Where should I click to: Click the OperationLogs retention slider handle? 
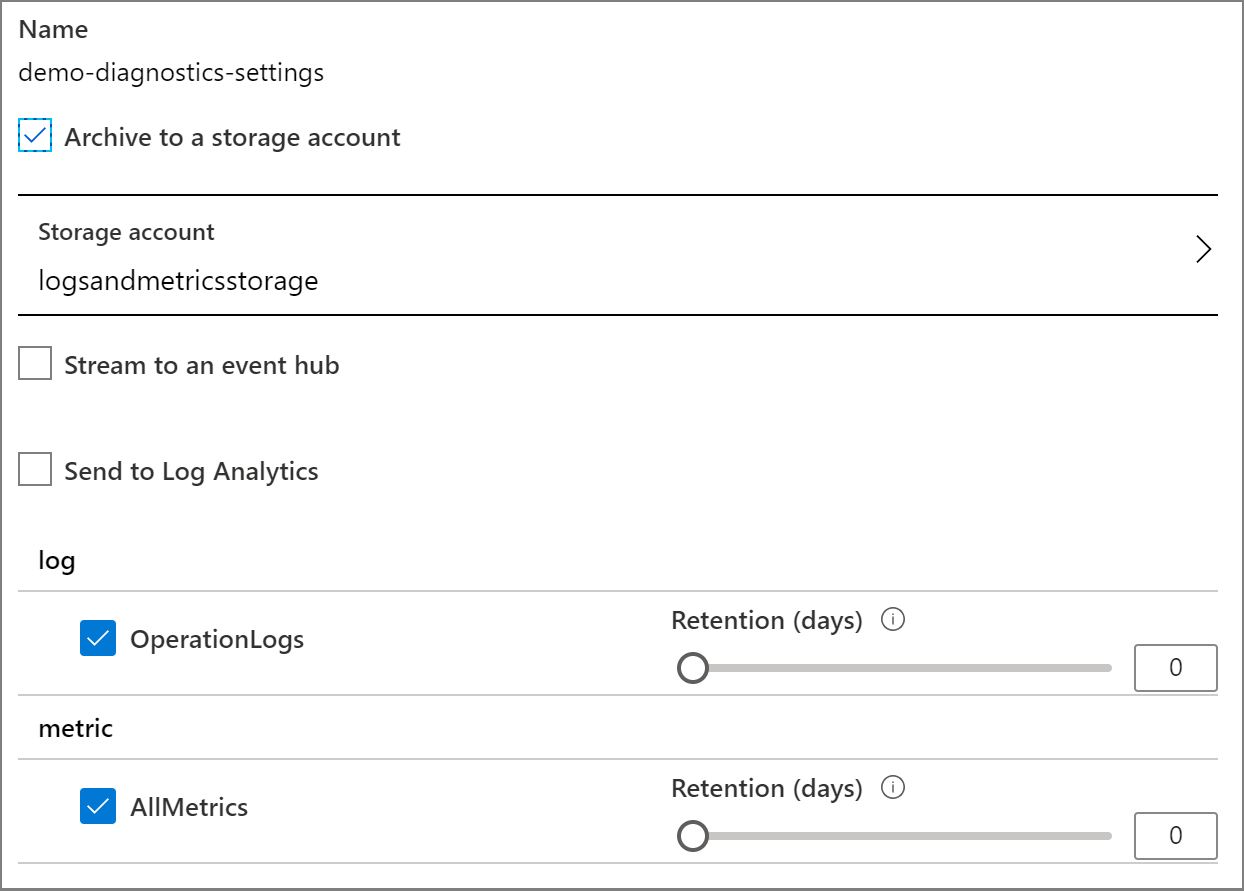click(692, 668)
